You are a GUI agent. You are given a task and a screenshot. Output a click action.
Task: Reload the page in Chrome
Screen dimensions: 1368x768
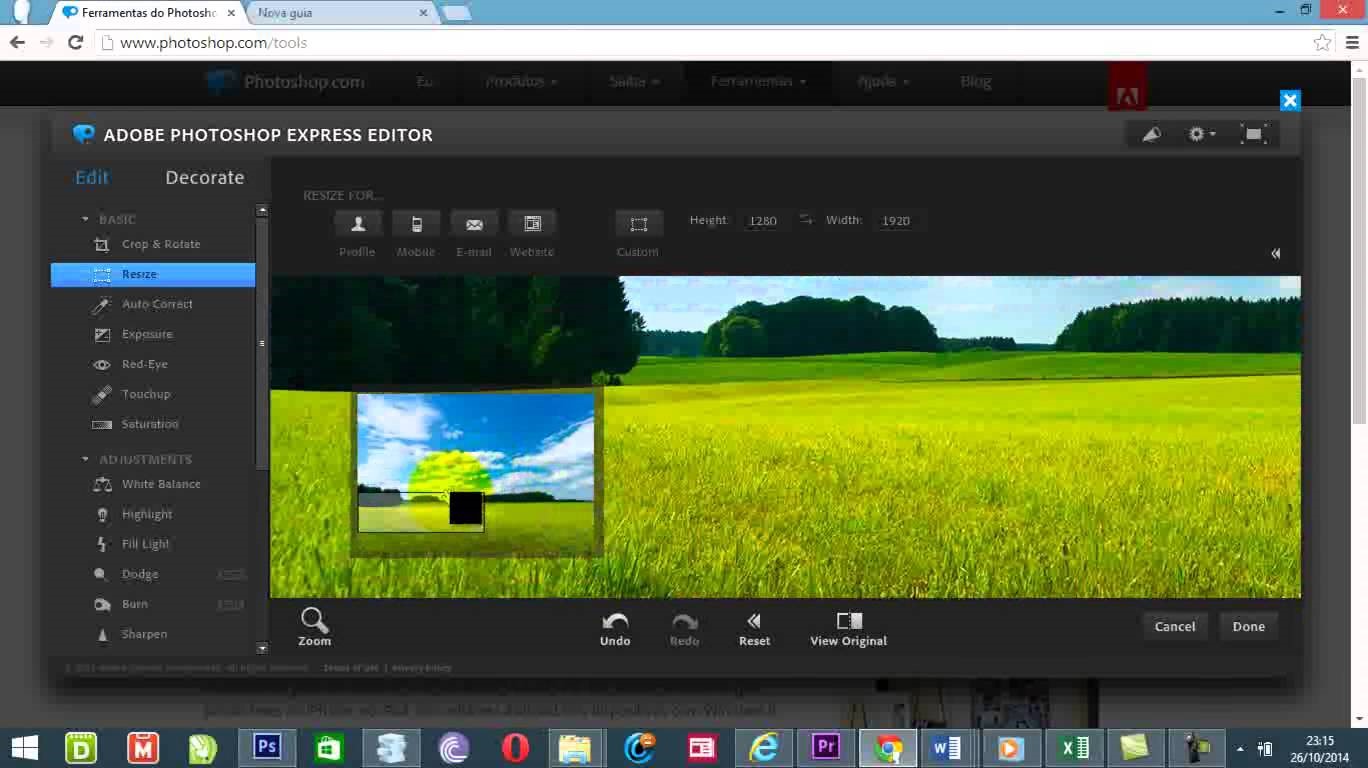(75, 42)
